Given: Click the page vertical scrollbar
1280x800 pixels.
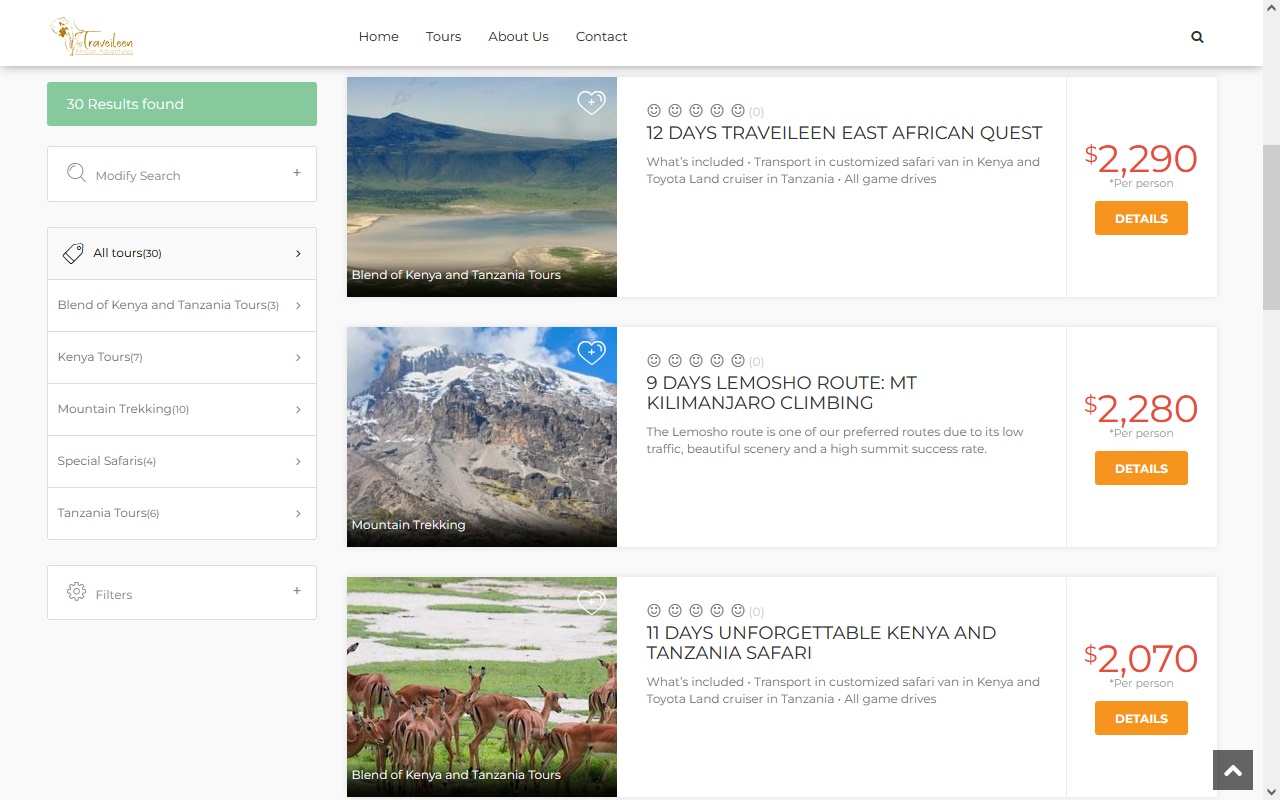Looking at the screenshot, I should point(1271,228).
